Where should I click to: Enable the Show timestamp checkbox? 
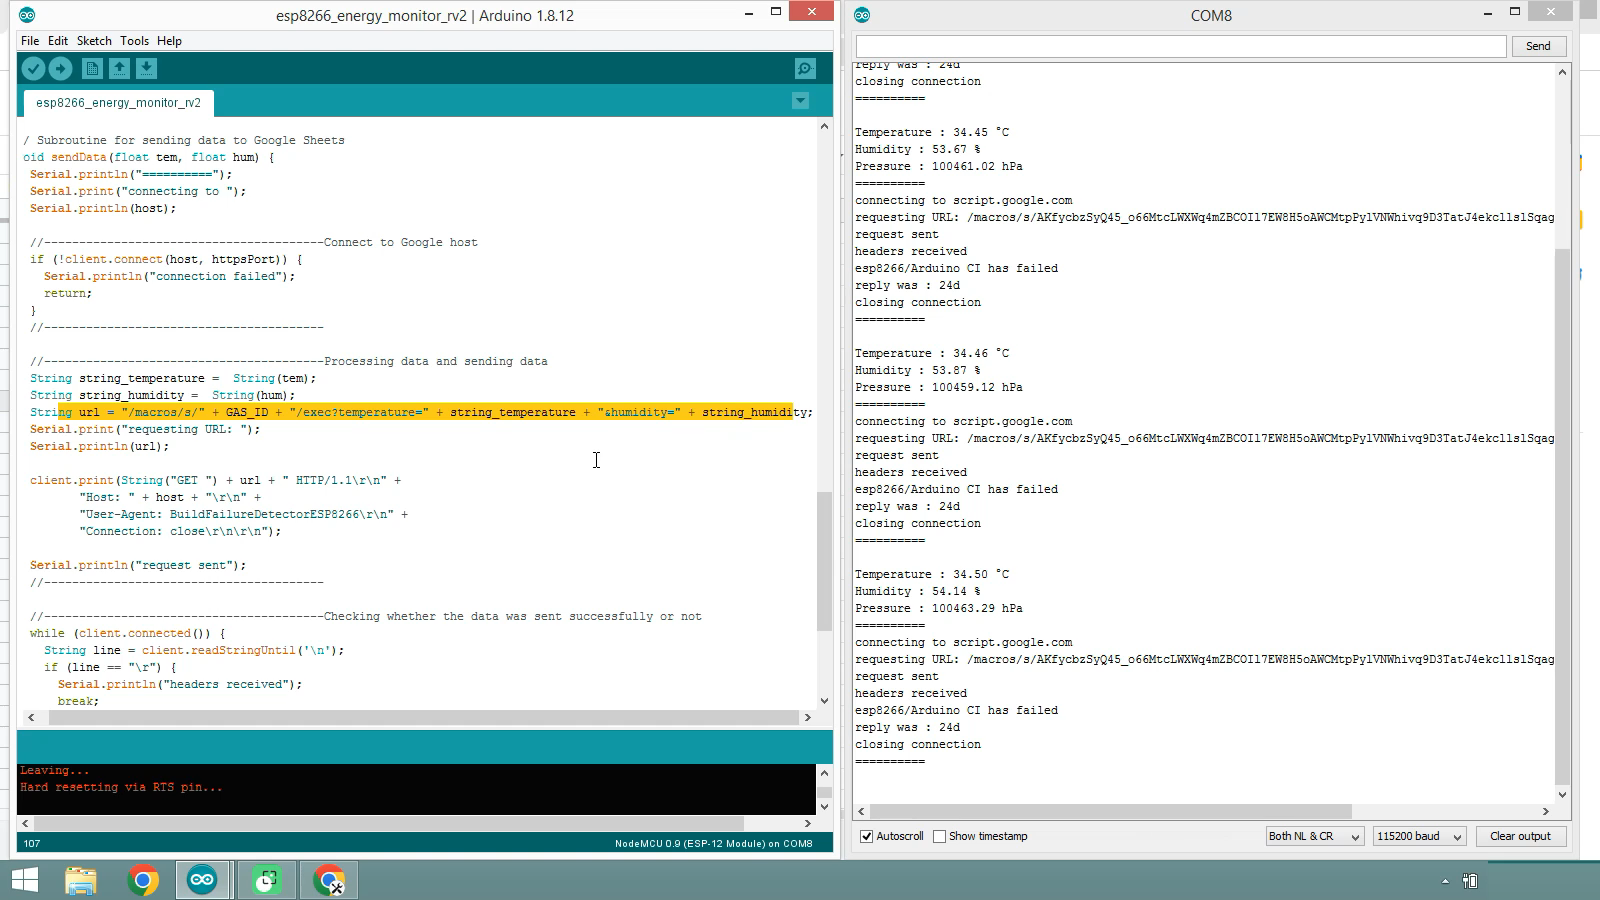point(939,836)
